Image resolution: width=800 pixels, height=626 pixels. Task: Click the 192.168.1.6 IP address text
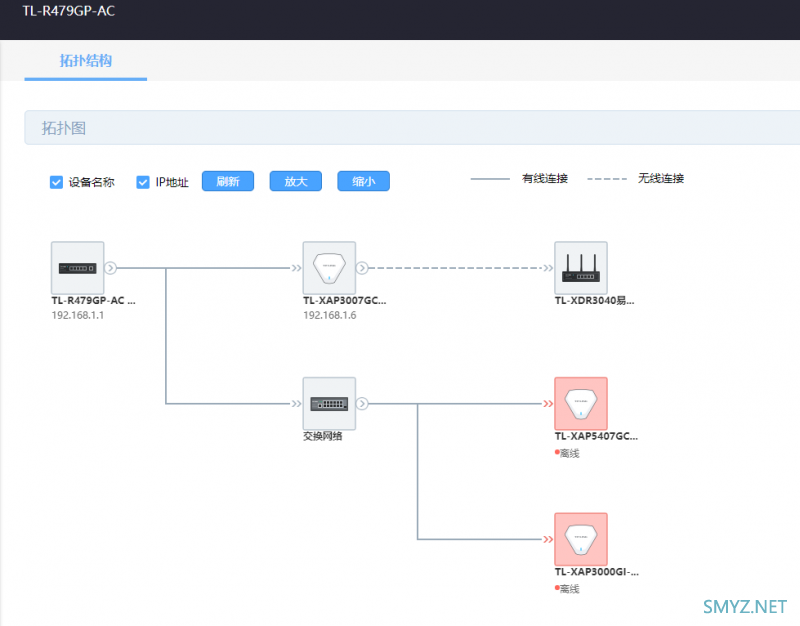click(x=330, y=315)
